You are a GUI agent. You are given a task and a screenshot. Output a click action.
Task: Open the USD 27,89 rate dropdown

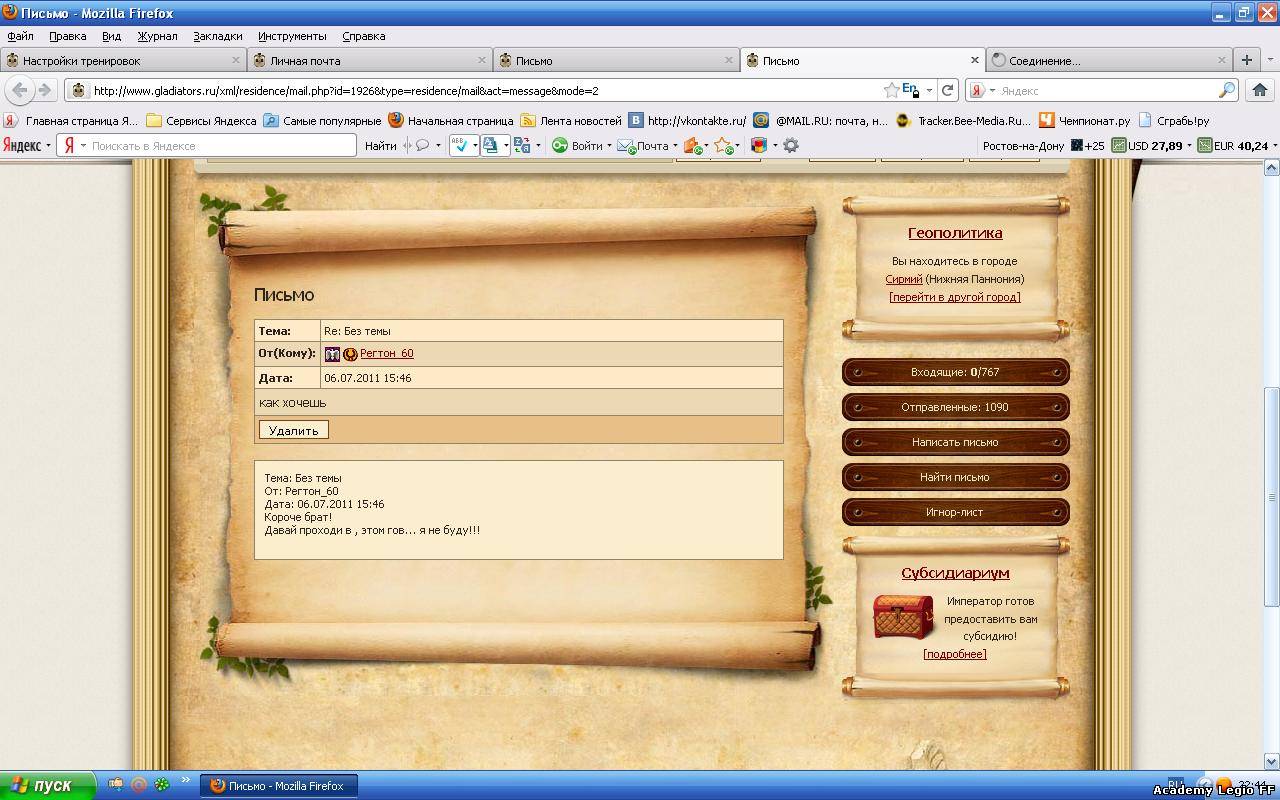pos(1189,146)
